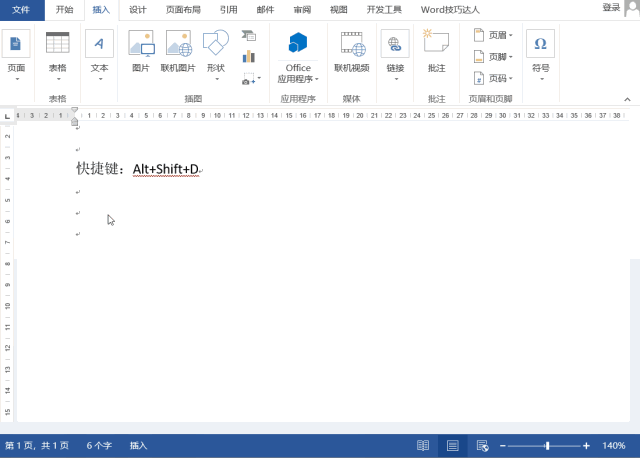Switch to web layout view icon
Image resolution: width=640 pixels, height=458 pixels.
coord(482,445)
